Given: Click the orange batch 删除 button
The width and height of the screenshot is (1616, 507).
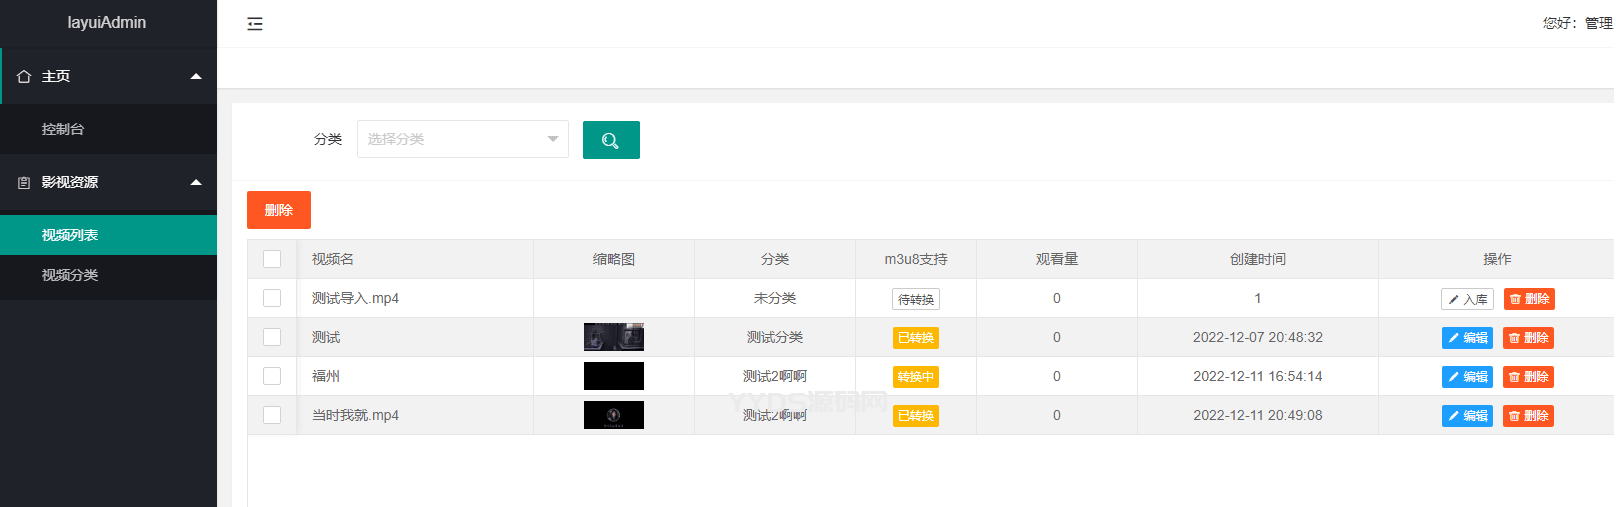Looking at the screenshot, I should (x=279, y=210).
